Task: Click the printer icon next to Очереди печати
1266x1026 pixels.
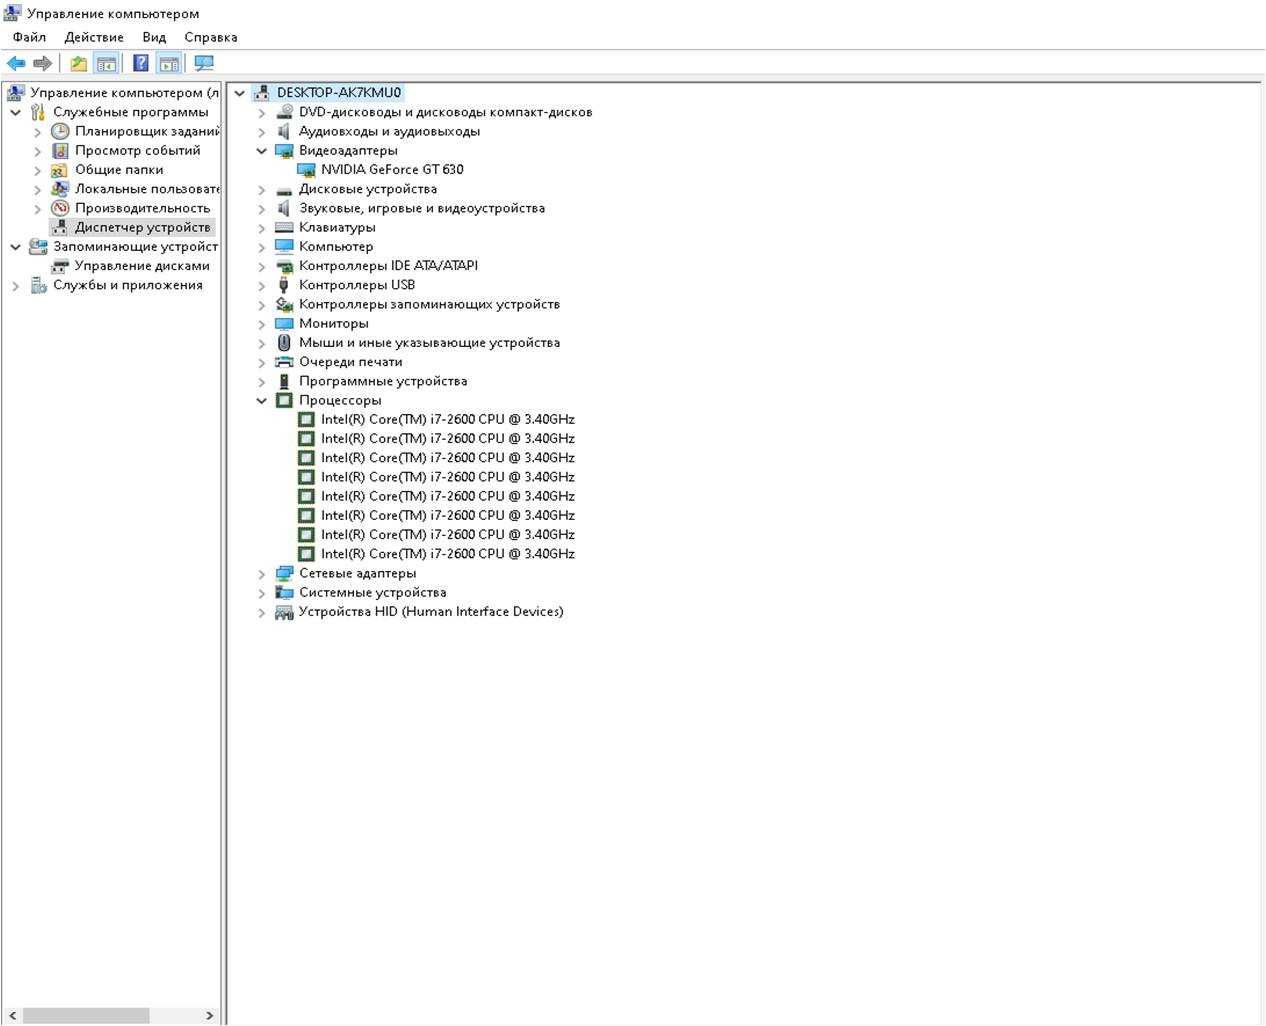Action: click(x=284, y=362)
